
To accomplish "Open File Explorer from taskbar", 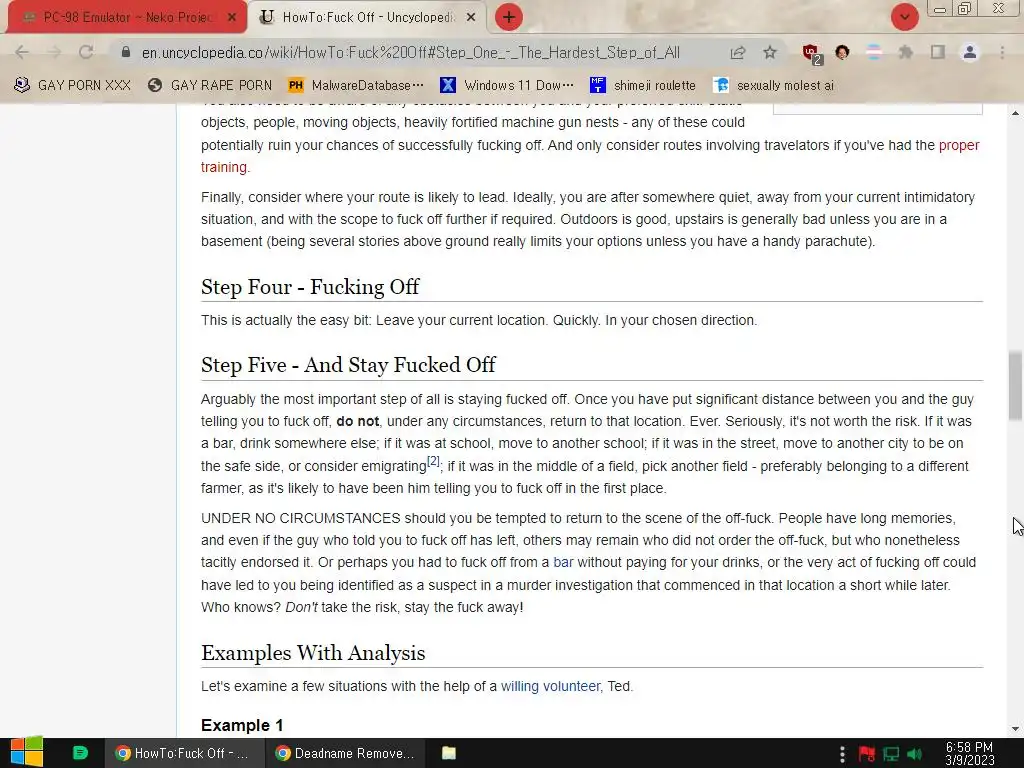I will pyautogui.click(x=449, y=753).
